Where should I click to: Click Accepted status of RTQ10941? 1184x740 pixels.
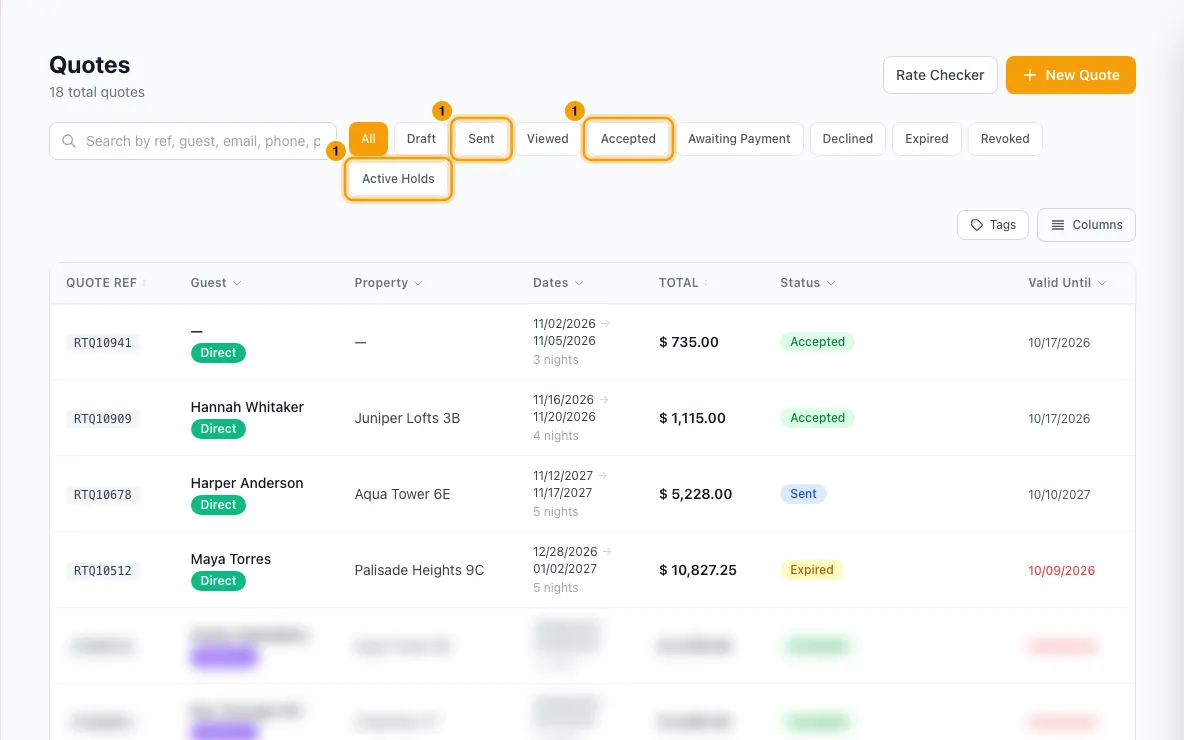coord(817,342)
